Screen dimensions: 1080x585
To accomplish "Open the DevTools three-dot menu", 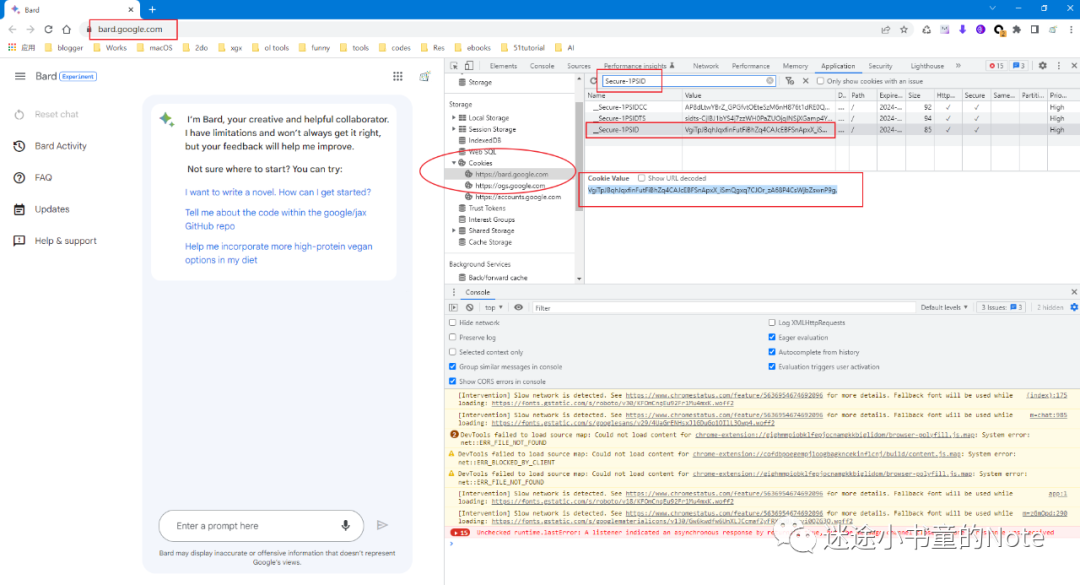I will click(1059, 66).
